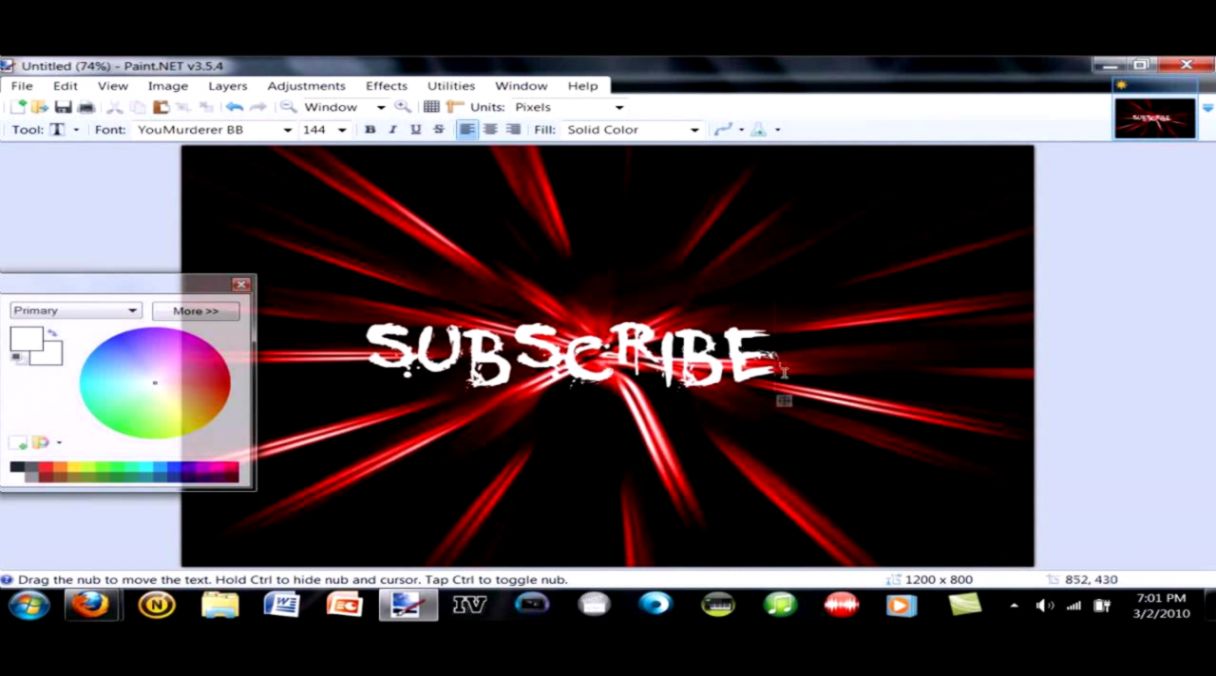Open the Utilities menu
Screen dimensions: 1216x676
click(x=451, y=86)
